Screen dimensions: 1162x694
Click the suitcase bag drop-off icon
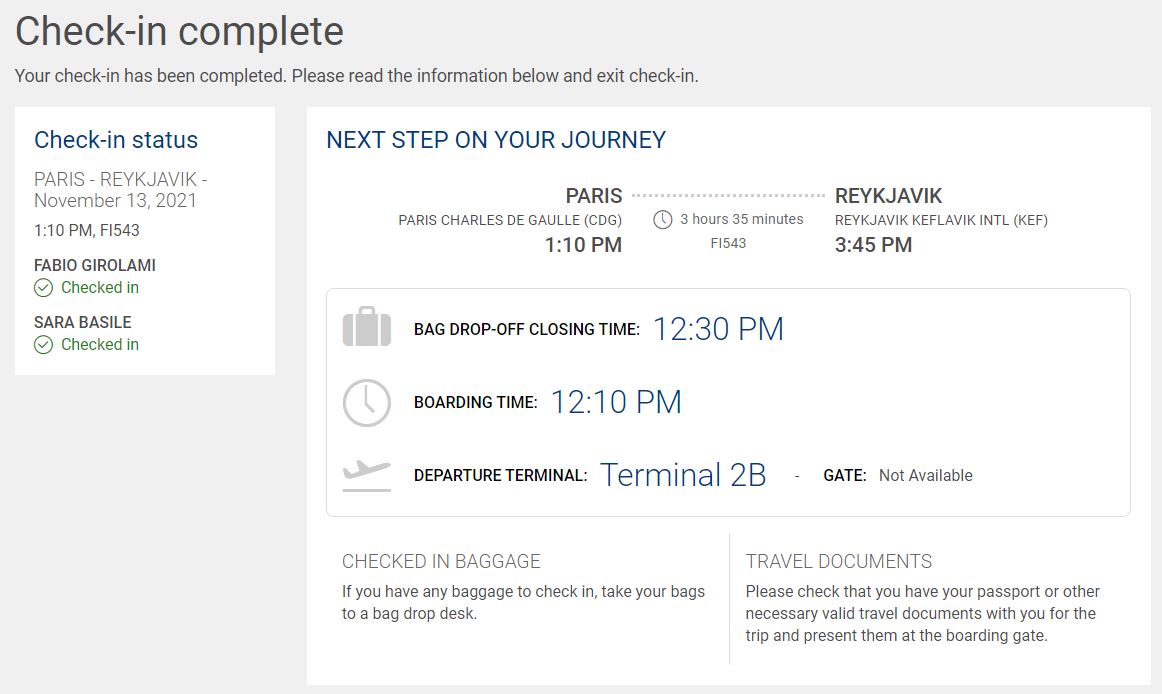click(x=367, y=326)
